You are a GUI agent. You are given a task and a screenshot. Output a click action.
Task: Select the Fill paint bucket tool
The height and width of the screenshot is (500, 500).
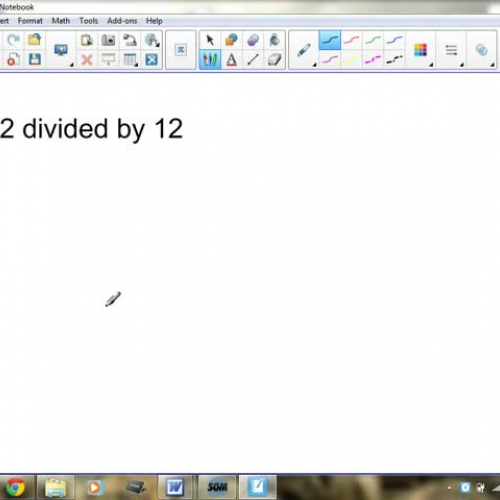click(x=274, y=40)
